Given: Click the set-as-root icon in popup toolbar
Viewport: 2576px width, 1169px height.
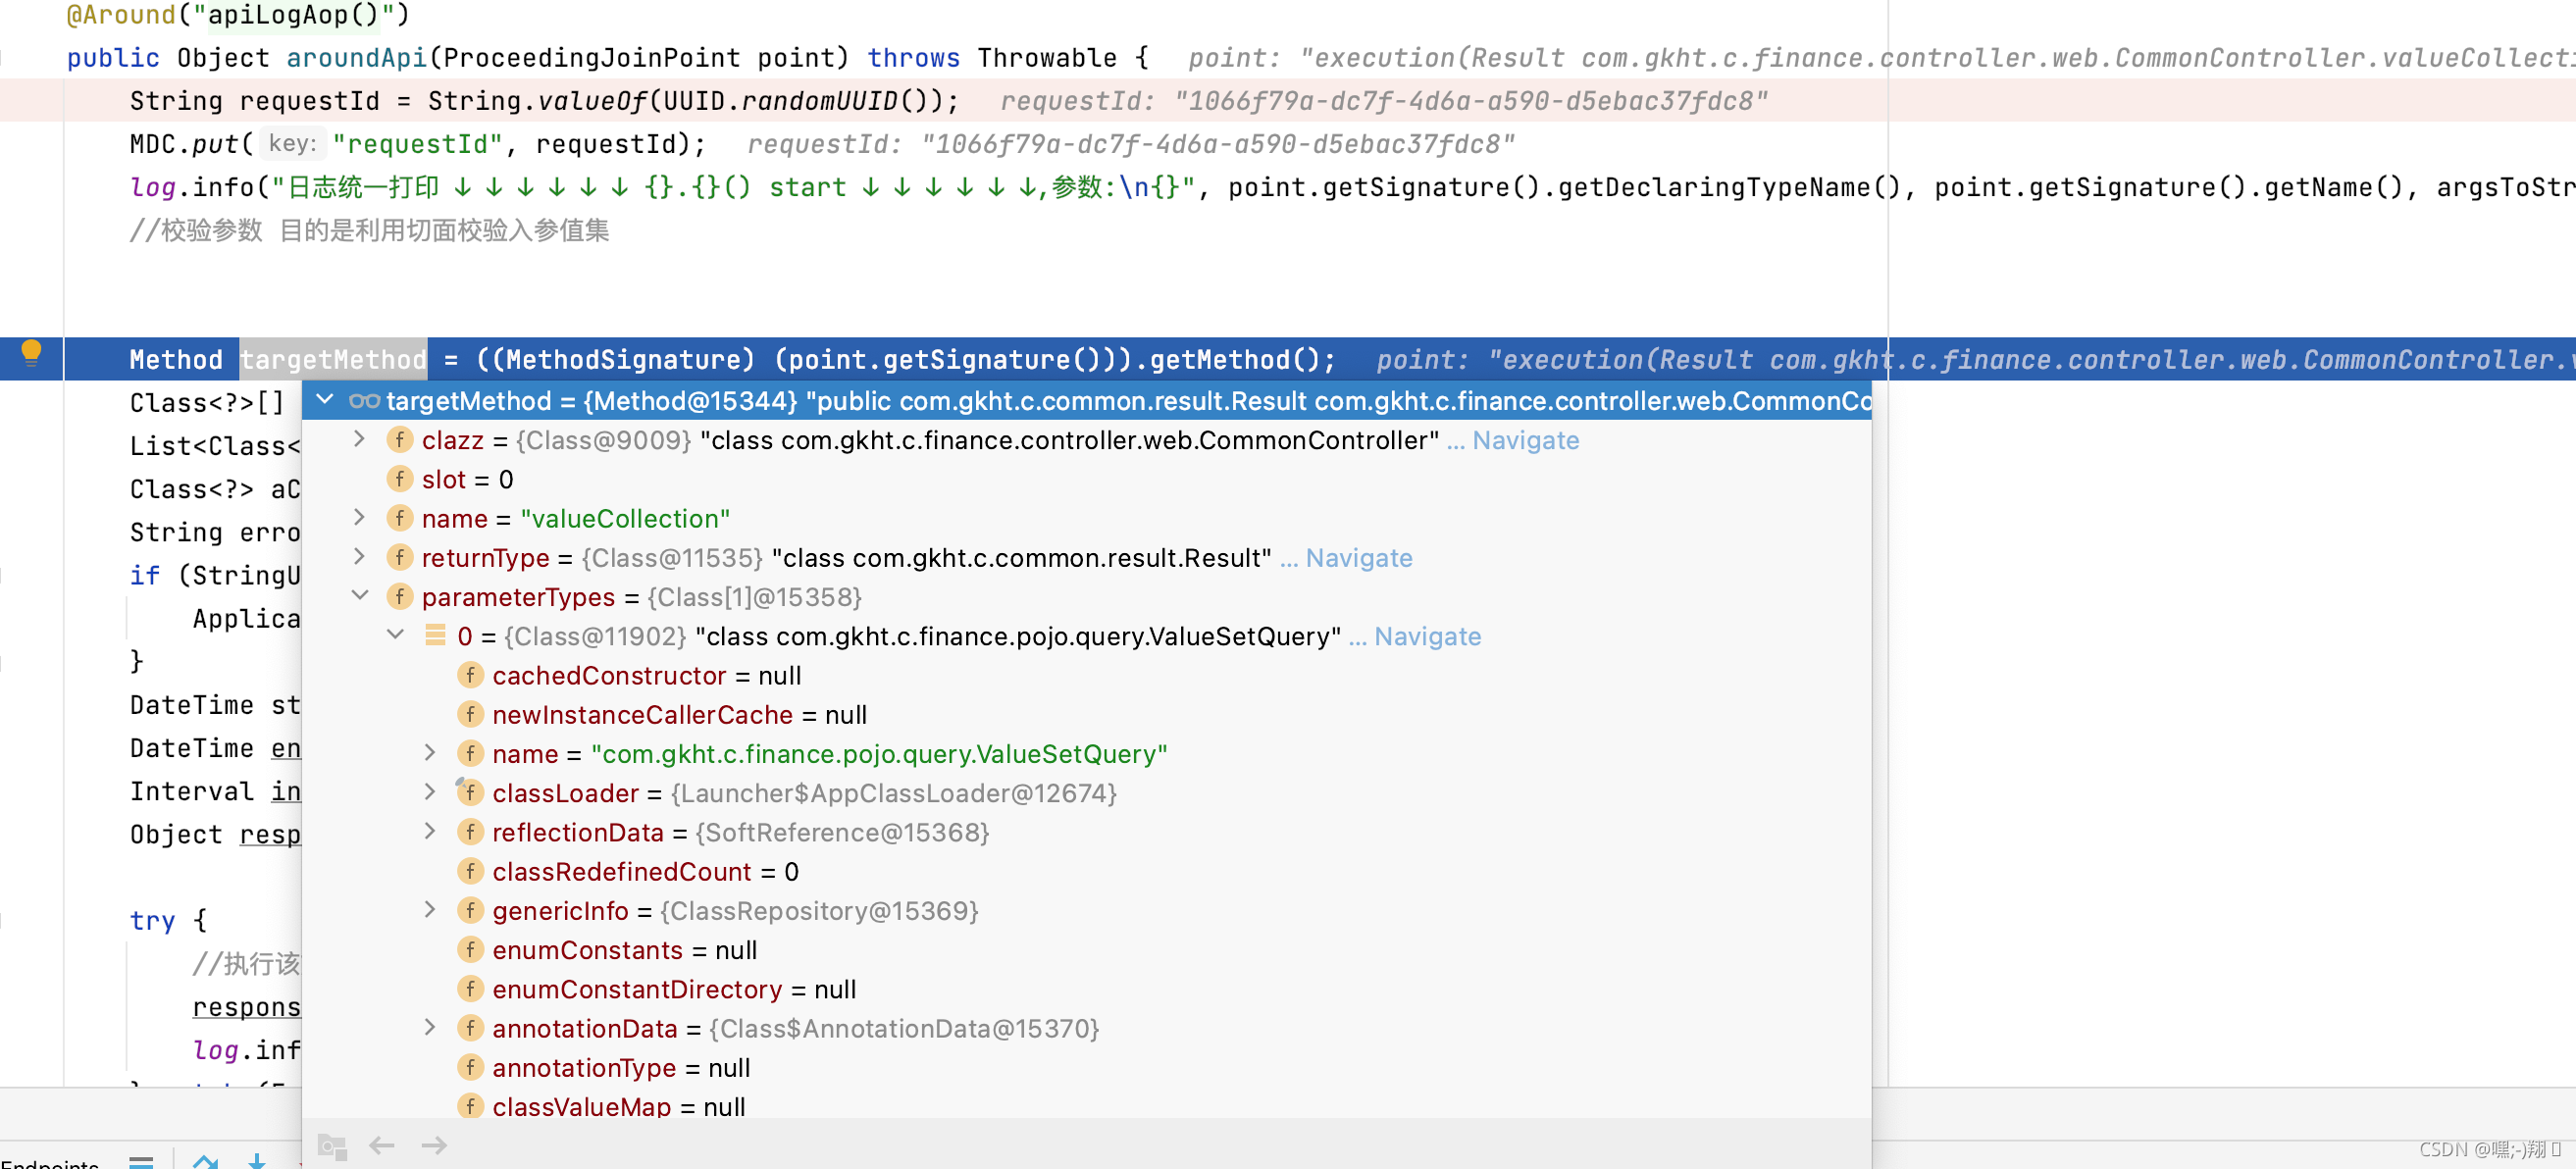Looking at the screenshot, I should tap(332, 1146).
